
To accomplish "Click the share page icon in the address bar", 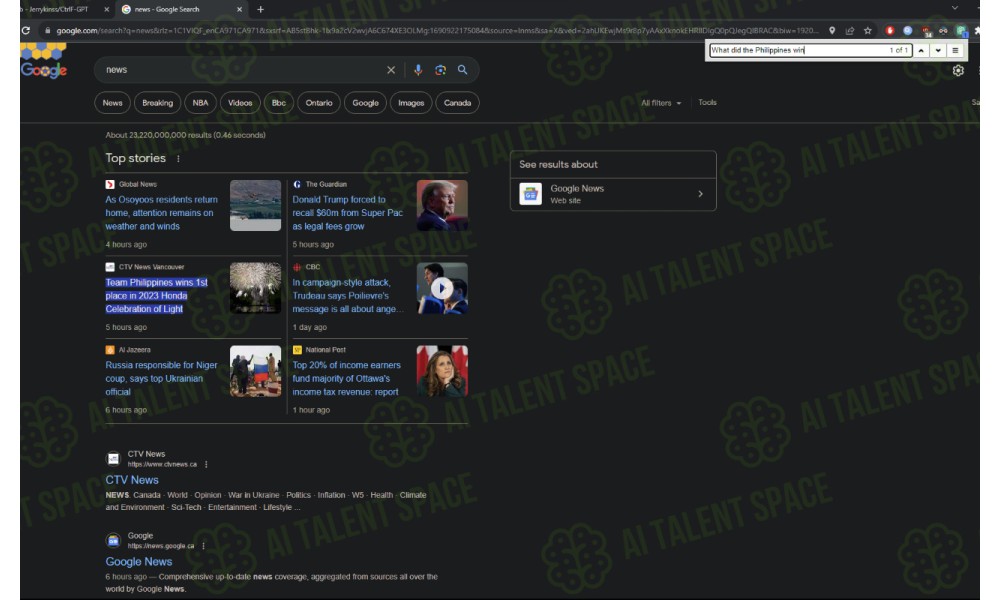I will pos(849,31).
